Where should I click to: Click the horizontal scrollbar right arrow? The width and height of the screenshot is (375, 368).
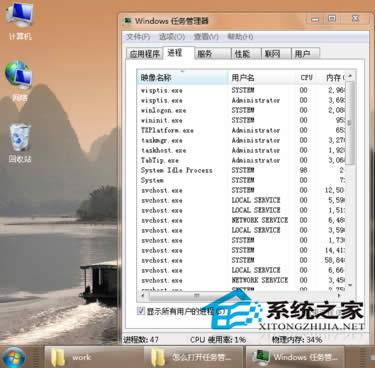[x=339, y=295]
